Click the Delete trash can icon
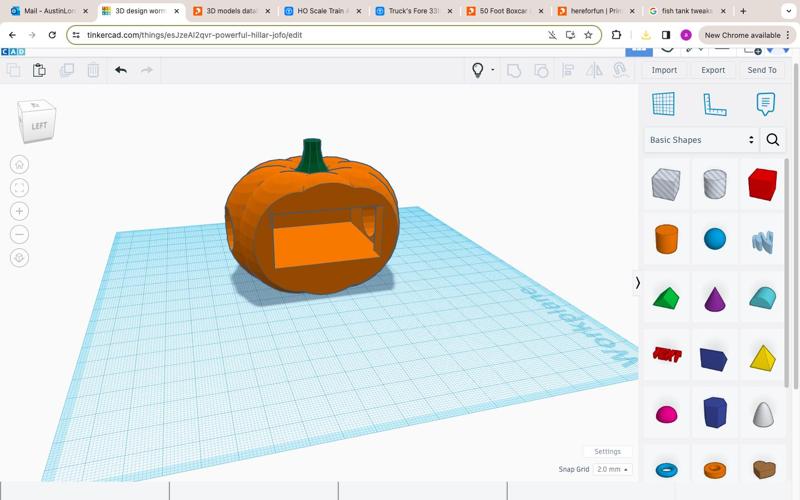The width and height of the screenshot is (800, 500). (93, 70)
